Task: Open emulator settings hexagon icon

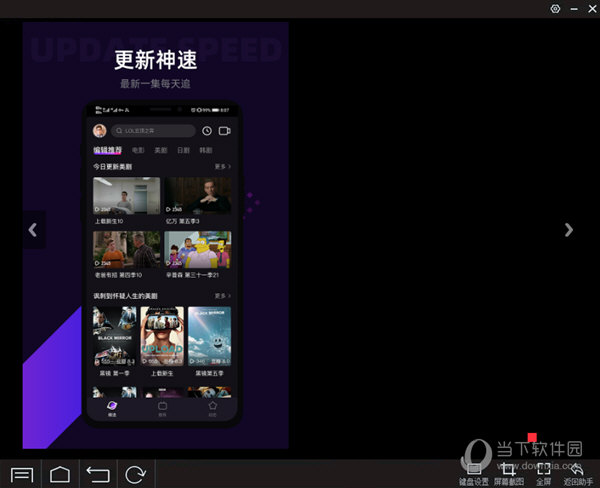Action: point(555,8)
